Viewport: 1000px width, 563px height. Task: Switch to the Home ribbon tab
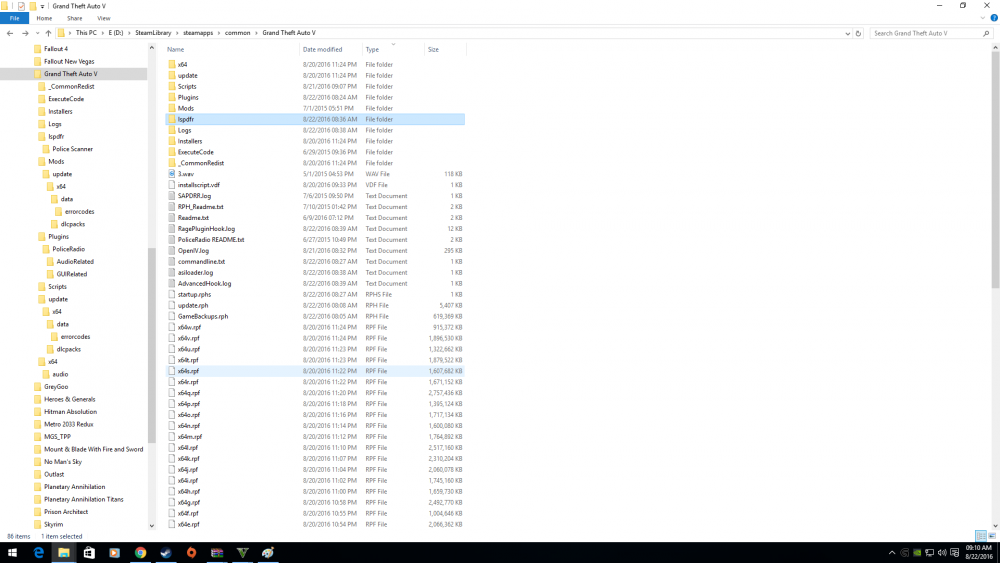tap(44, 18)
